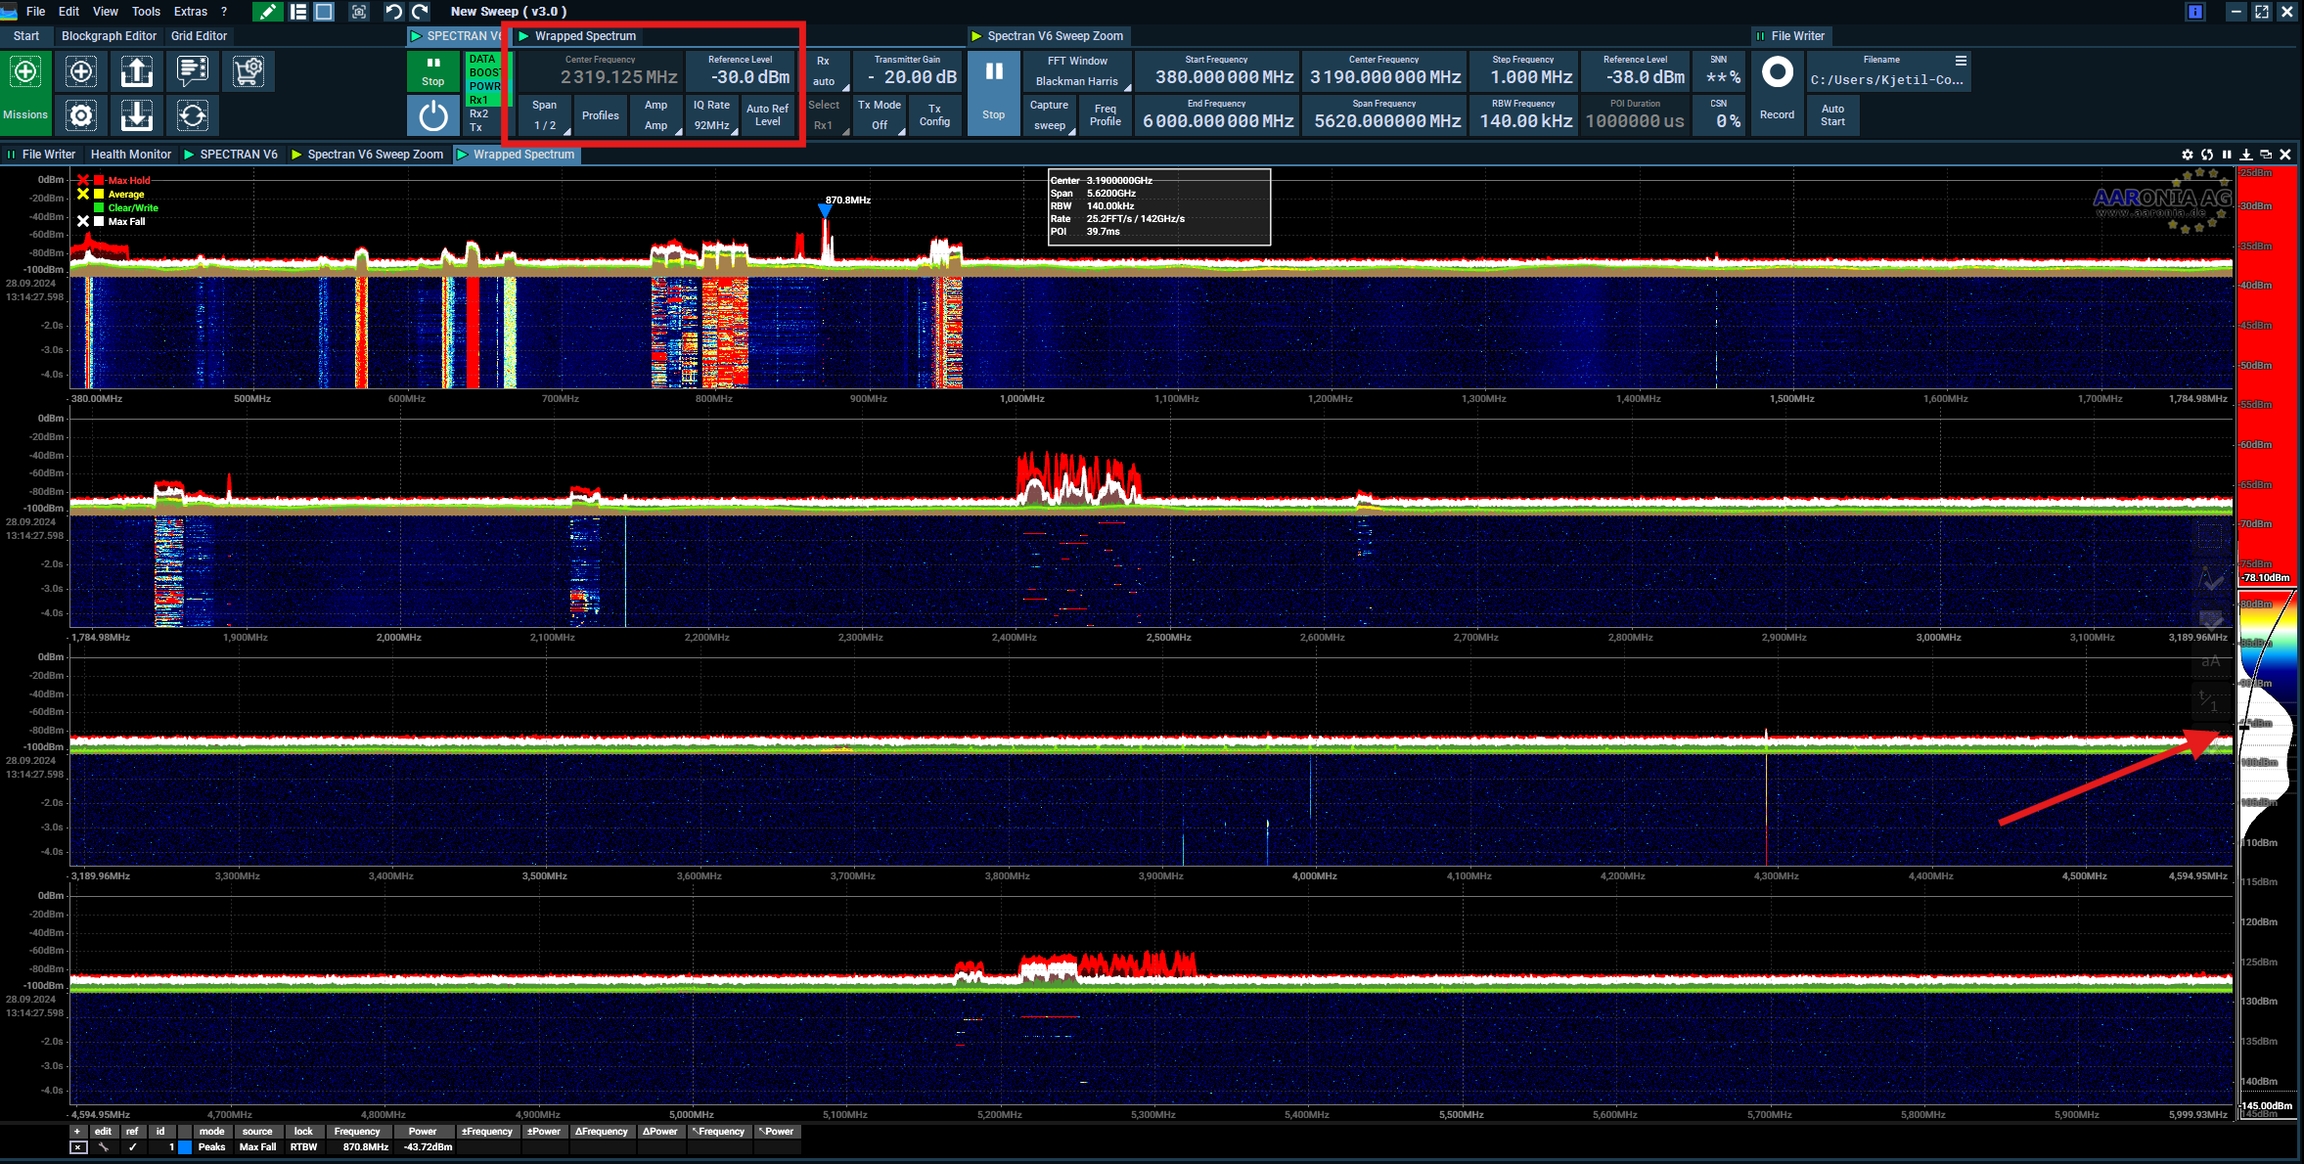Image resolution: width=2304 pixels, height=1164 pixels.
Task: Click the refresh sync mission icon
Action: pyautogui.click(x=192, y=116)
